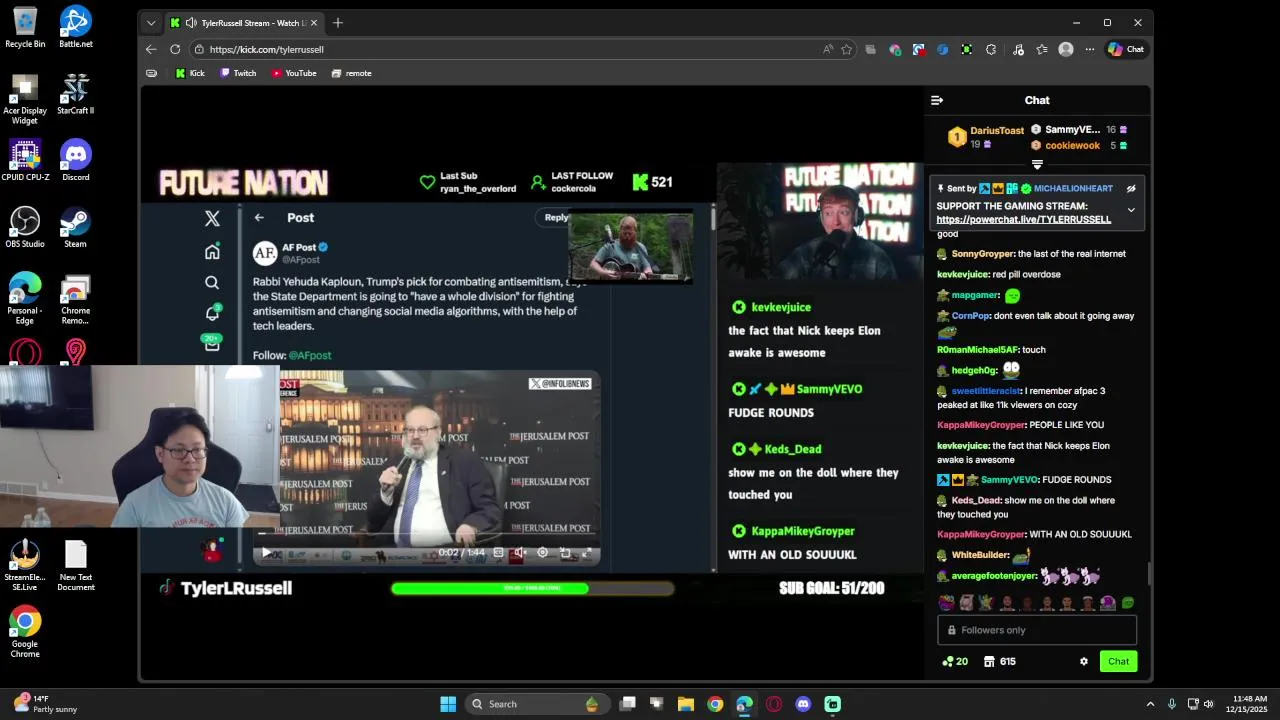
Task: Open the Favorites list icon
Action: coord(1042,49)
